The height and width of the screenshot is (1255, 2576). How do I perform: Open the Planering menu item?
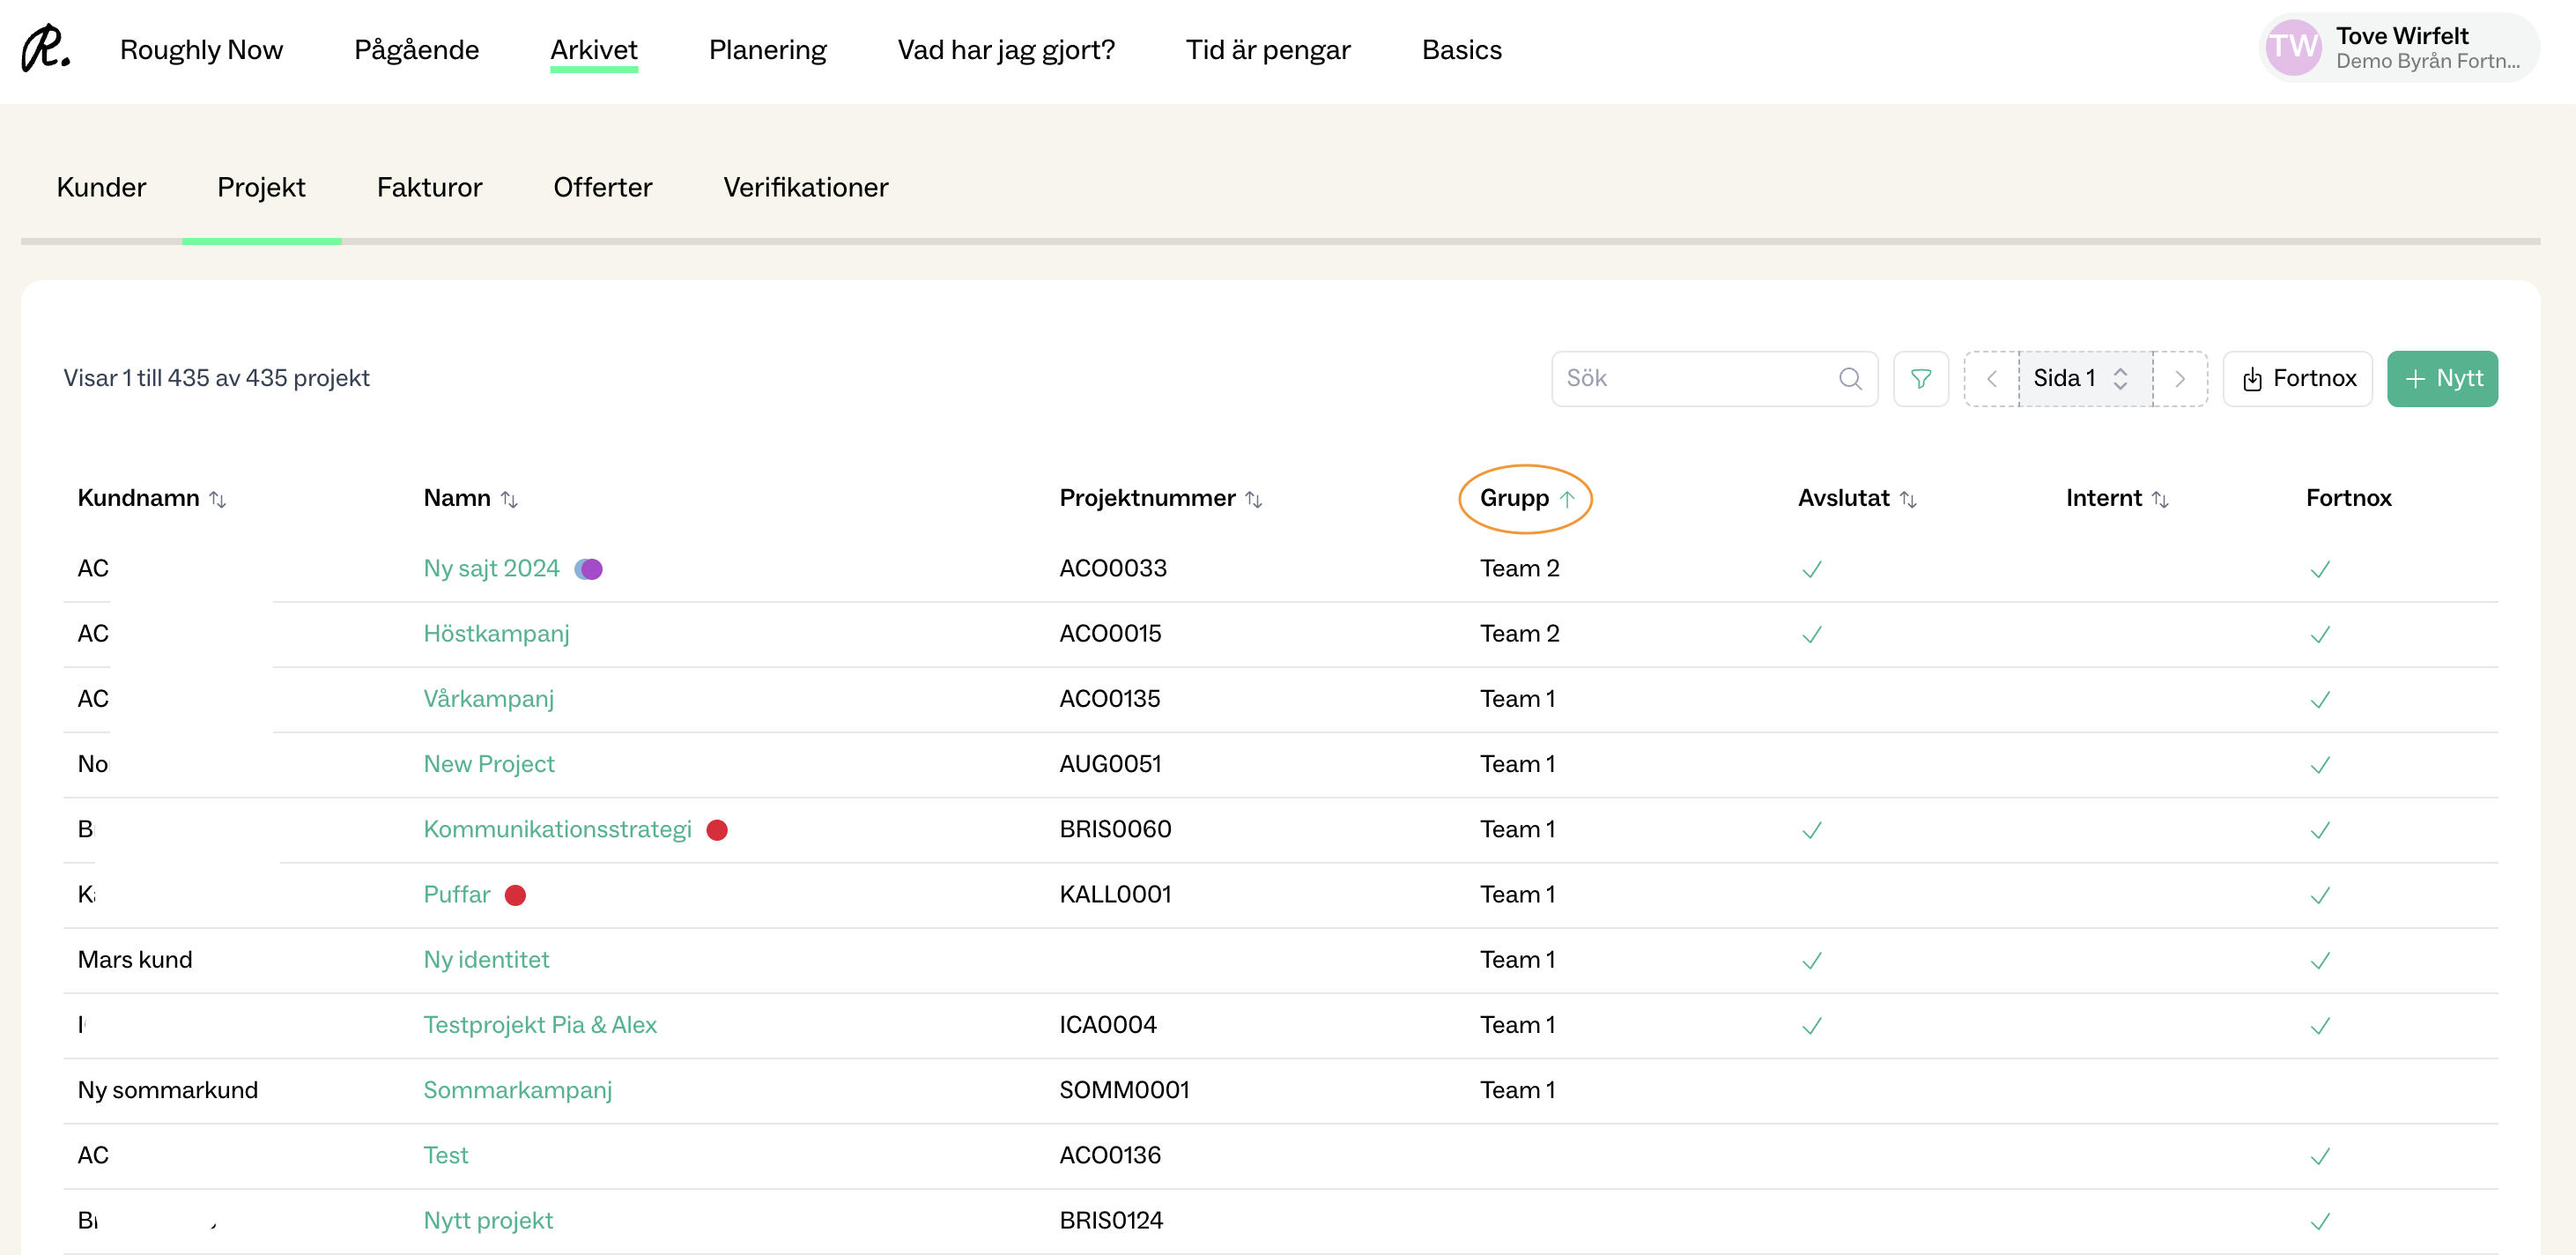click(x=767, y=50)
